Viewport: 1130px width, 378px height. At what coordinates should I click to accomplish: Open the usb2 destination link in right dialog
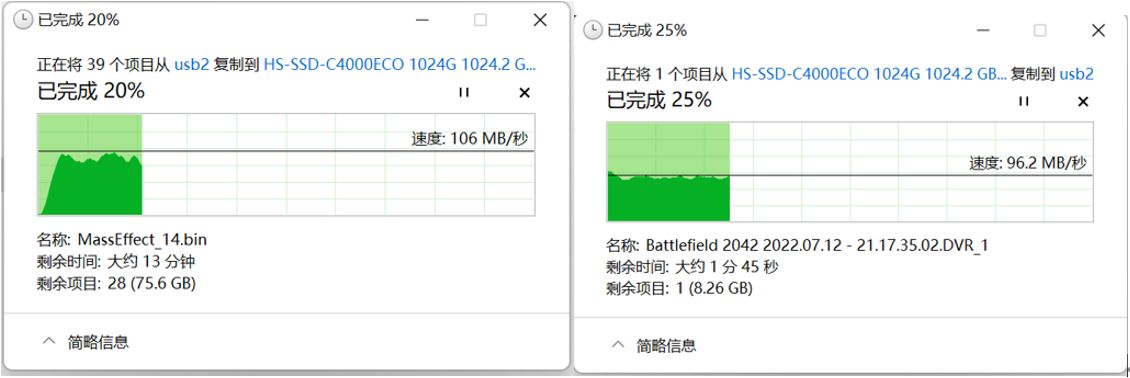1076,73
